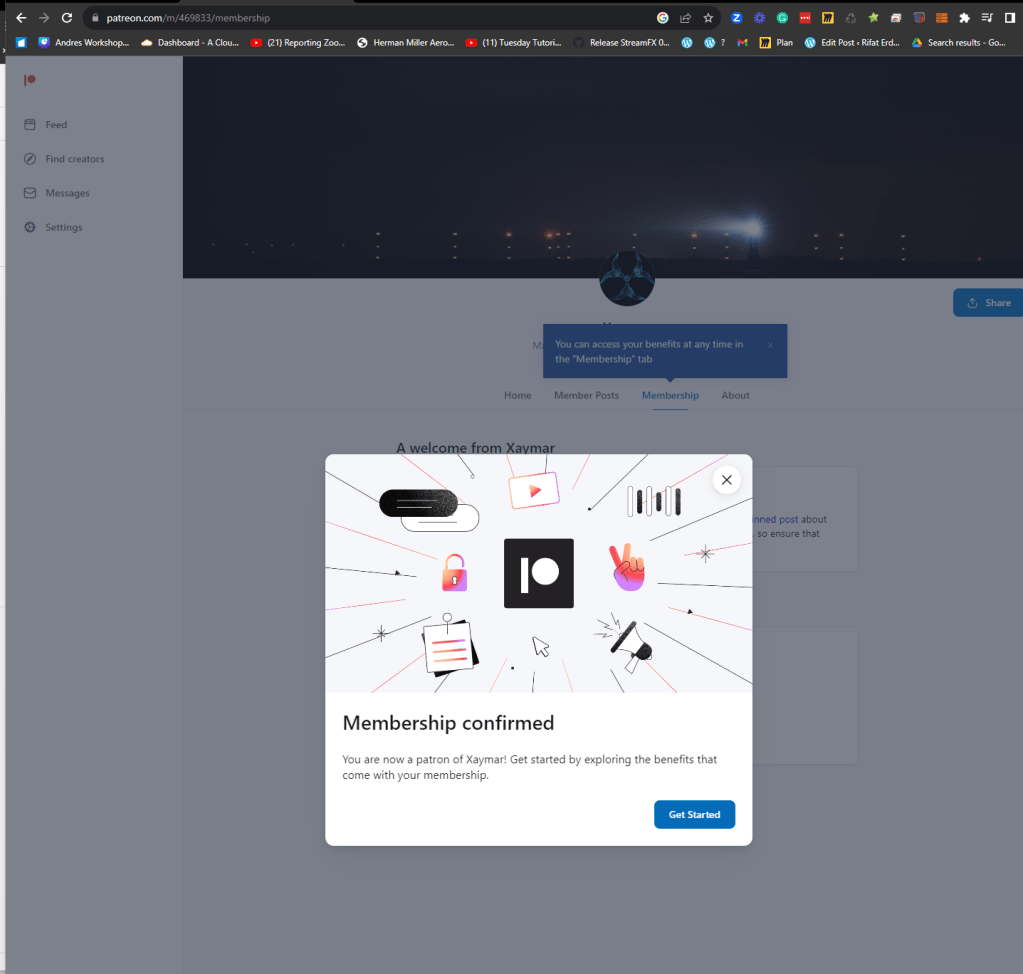
Task: Open the blue square bookmark icon
Action: pyautogui.click(x=21, y=42)
